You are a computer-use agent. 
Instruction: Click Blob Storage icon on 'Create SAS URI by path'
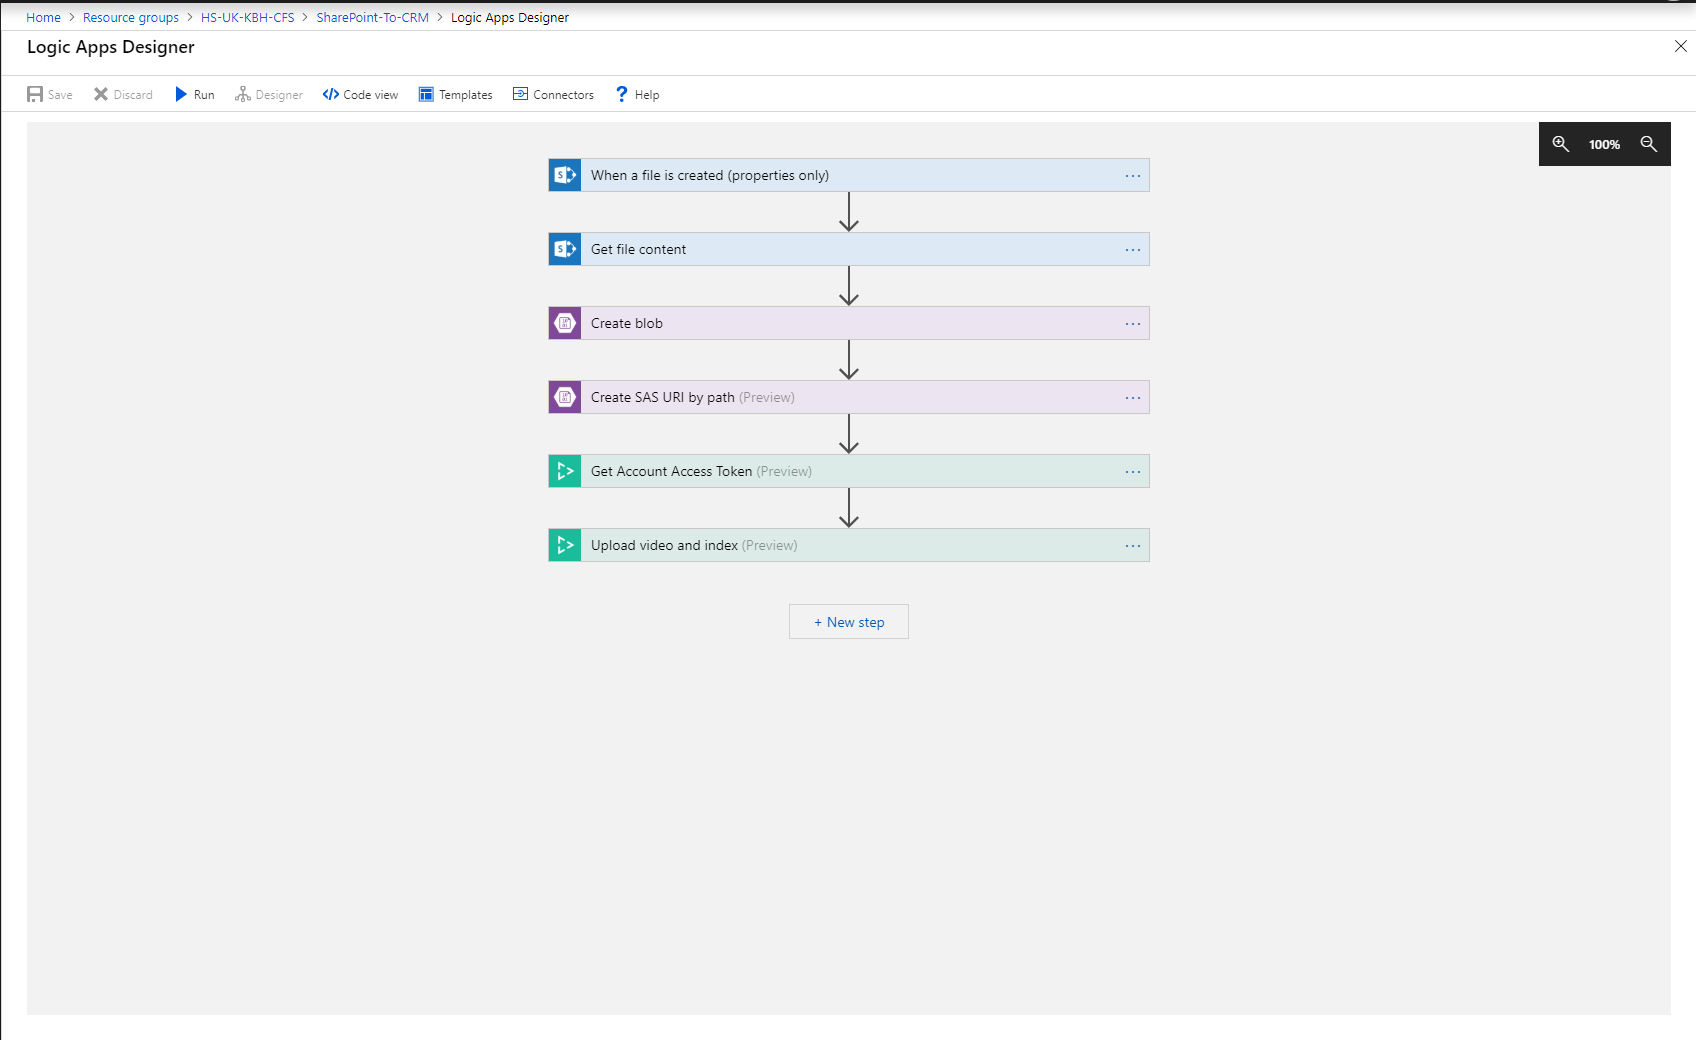tap(565, 397)
